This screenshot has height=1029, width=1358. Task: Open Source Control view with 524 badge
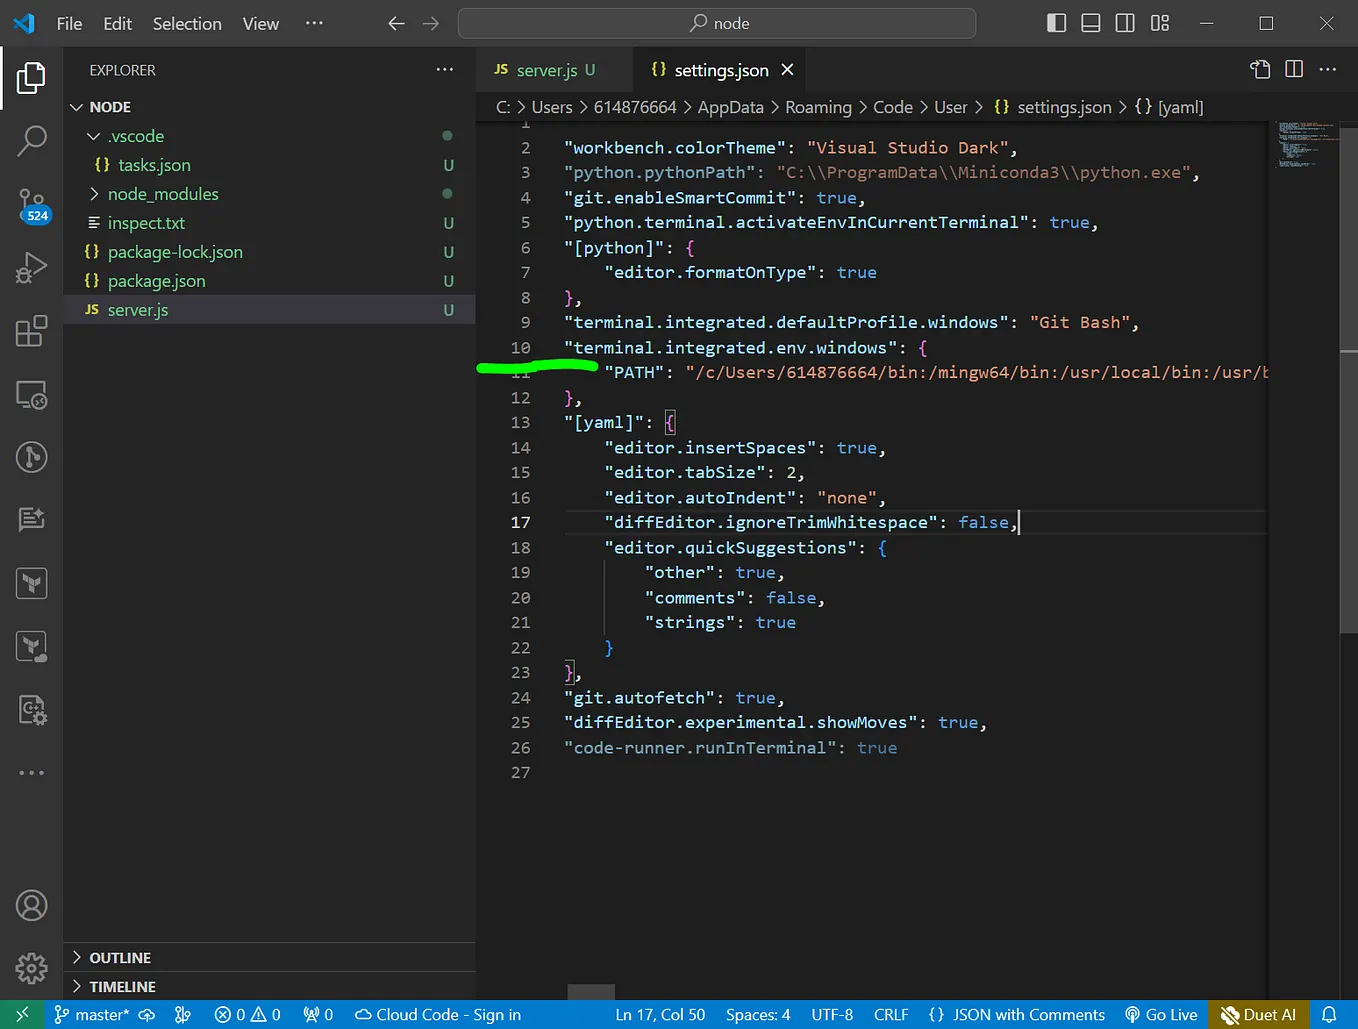[x=32, y=205]
